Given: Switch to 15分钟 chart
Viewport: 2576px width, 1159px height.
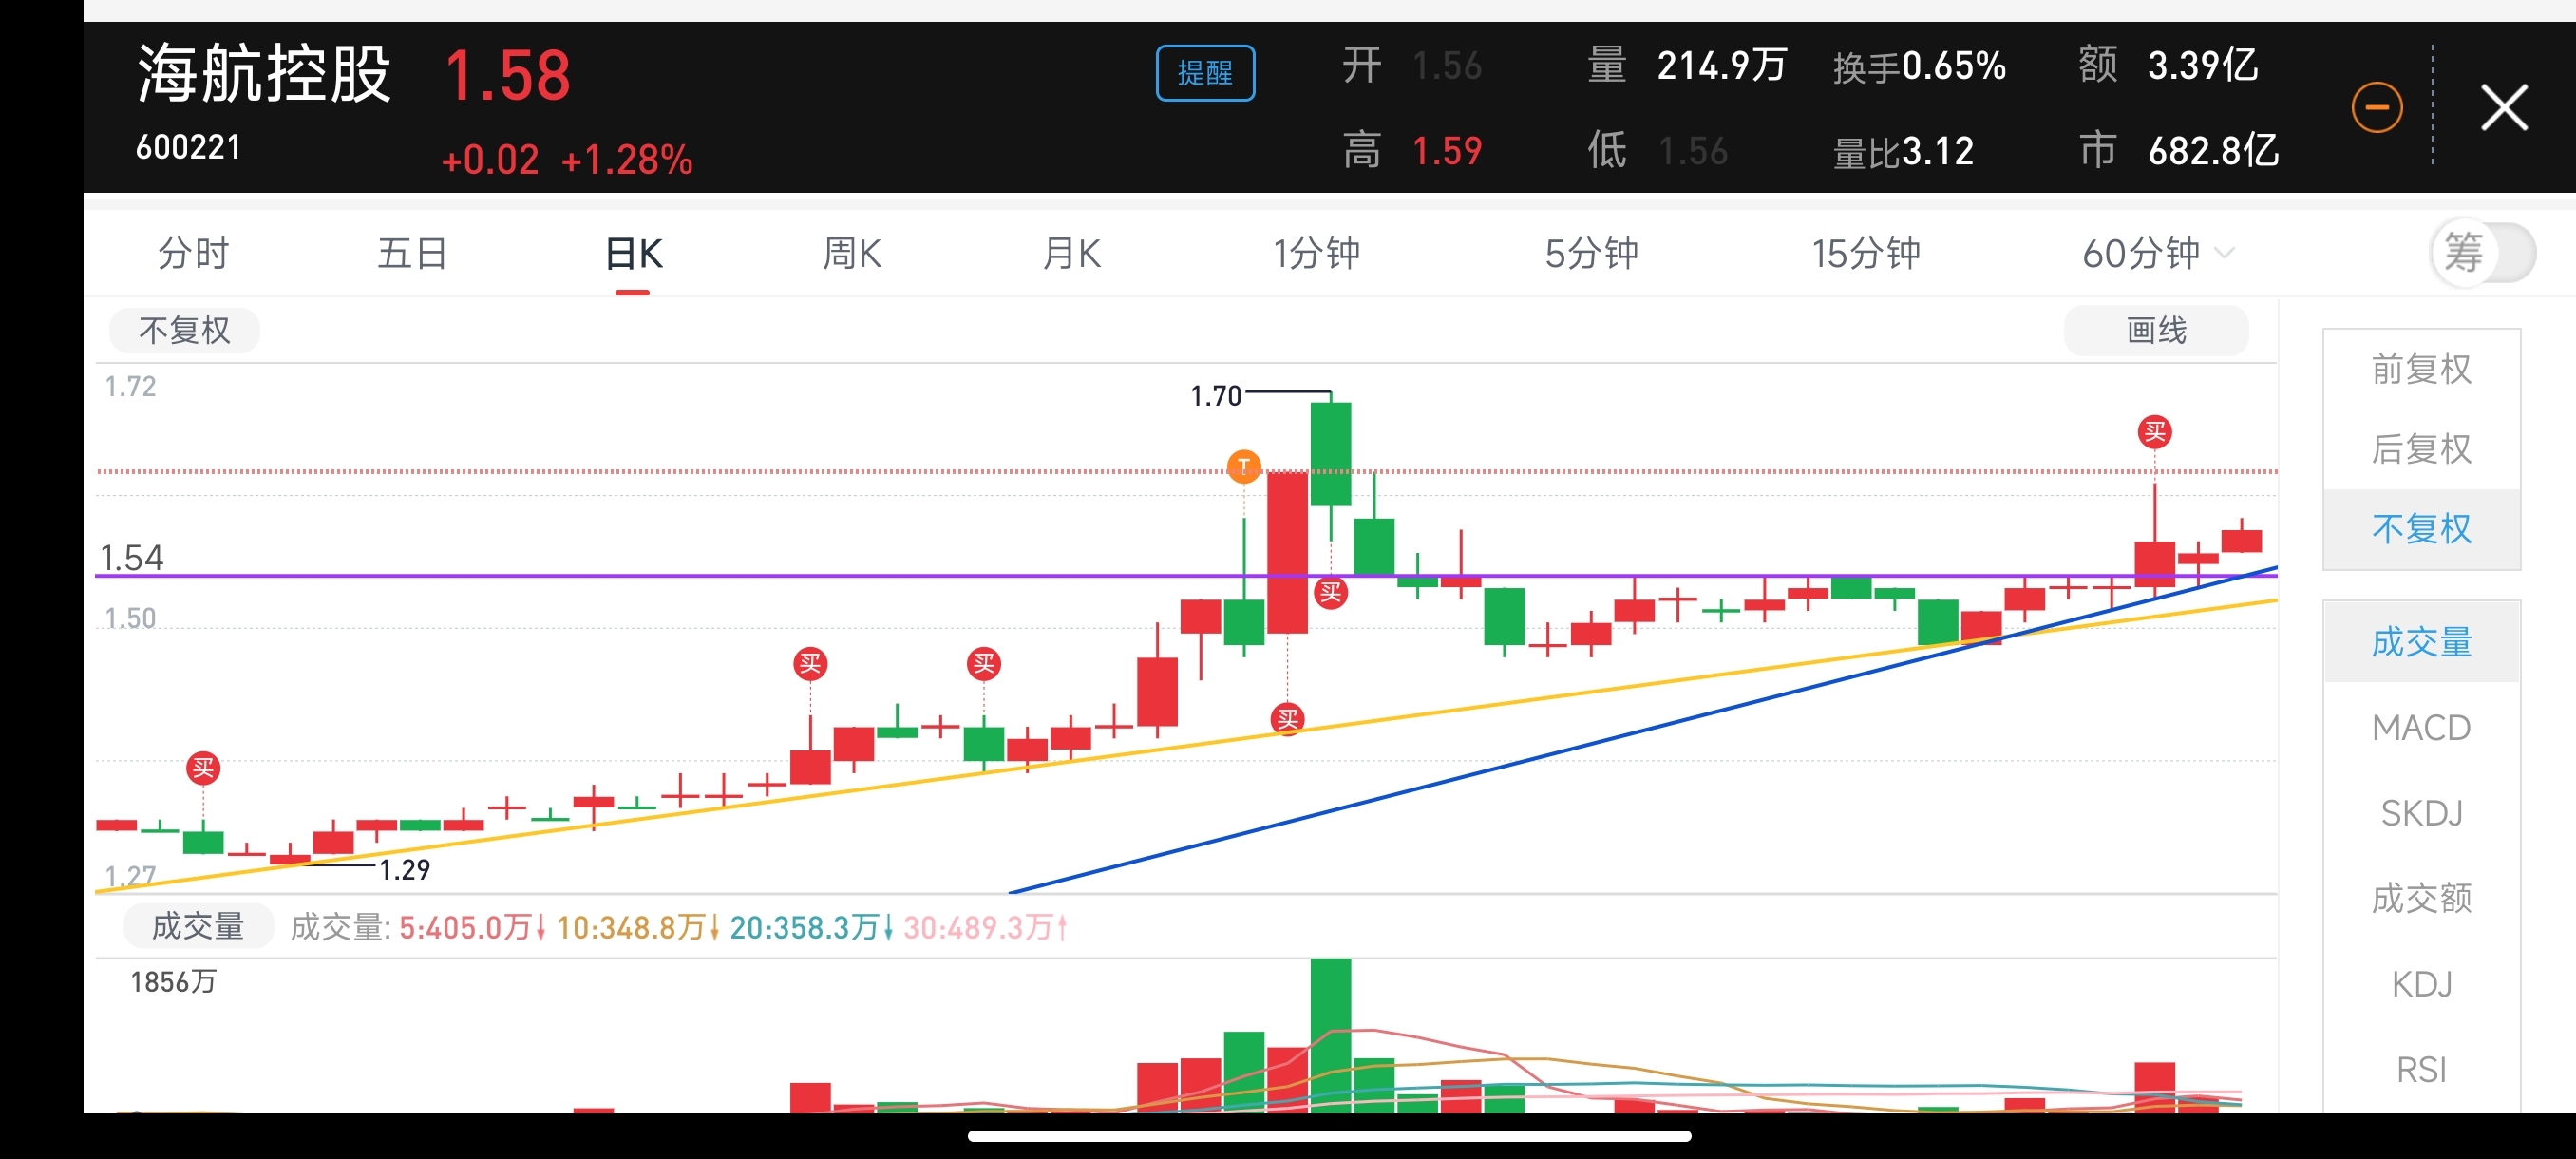Looking at the screenshot, I should [1866, 253].
